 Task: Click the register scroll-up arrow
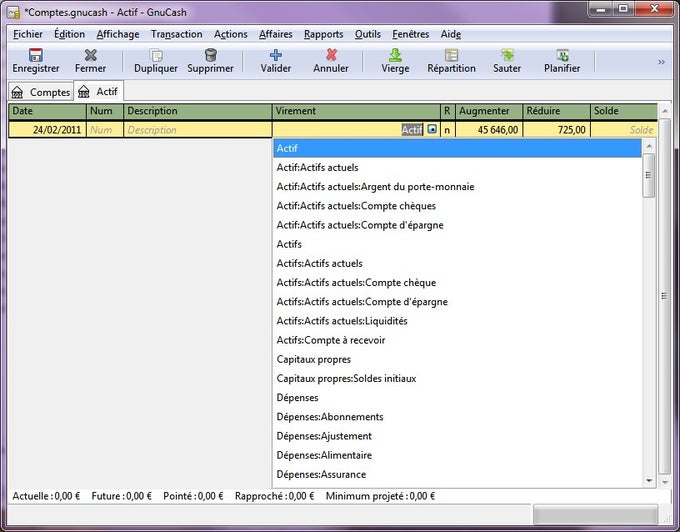point(664,111)
